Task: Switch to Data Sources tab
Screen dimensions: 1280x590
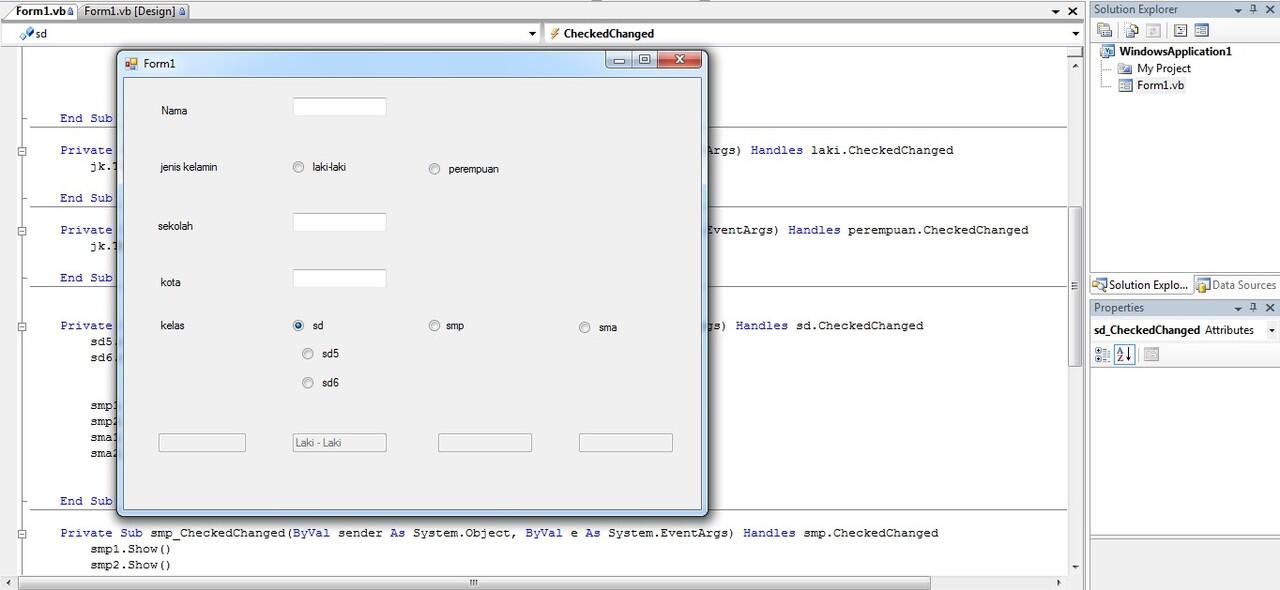Action: click(1236, 285)
